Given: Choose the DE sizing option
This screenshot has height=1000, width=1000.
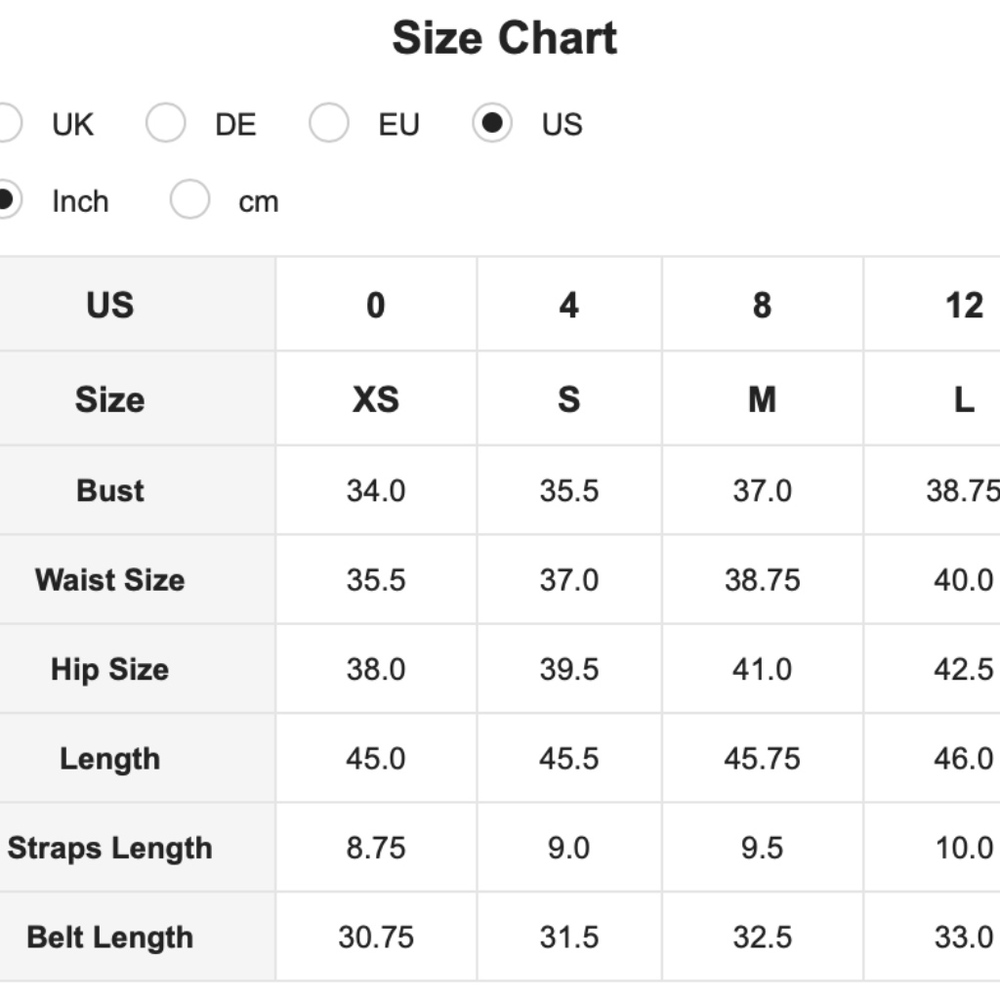Looking at the screenshot, I should coord(166,124).
